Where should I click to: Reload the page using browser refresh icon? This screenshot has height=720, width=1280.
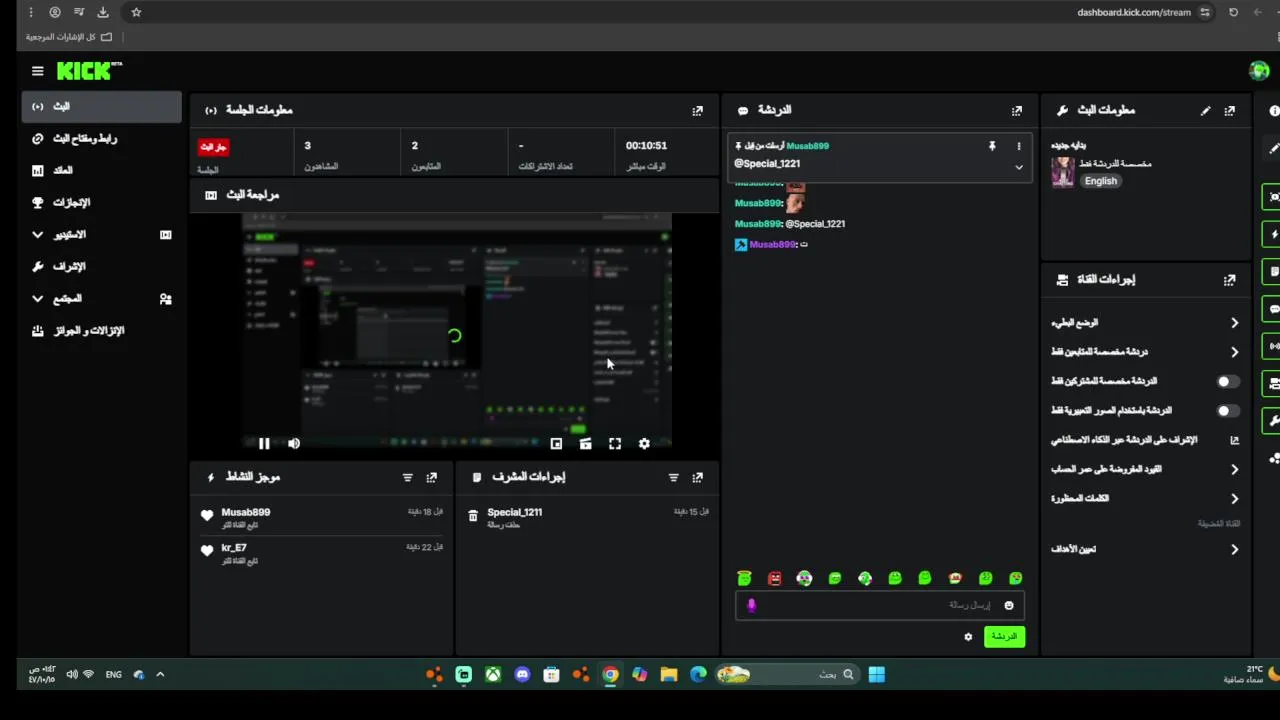(x=1233, y=13)
